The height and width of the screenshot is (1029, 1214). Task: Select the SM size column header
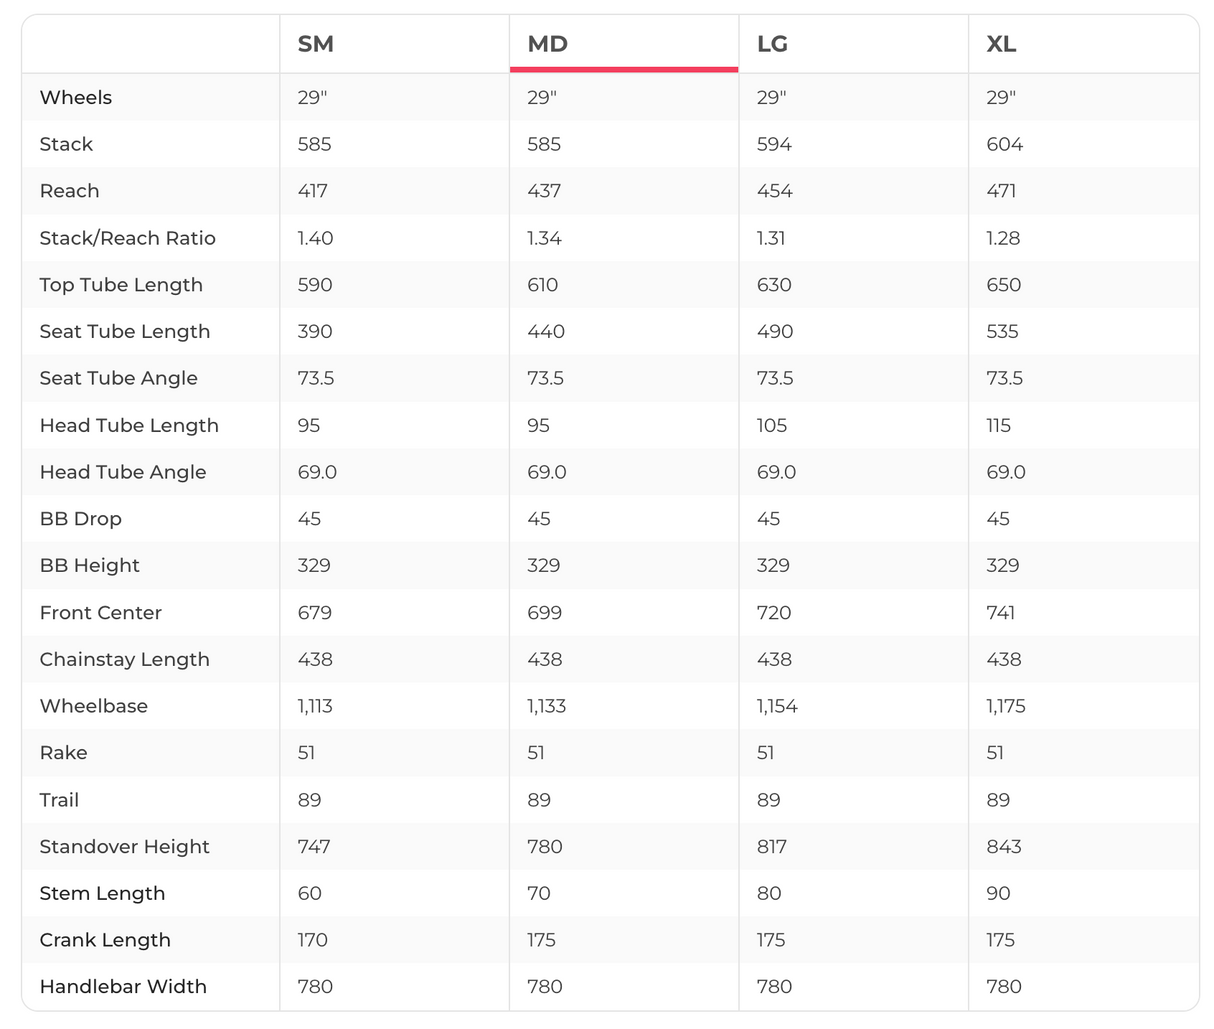pos(316,44)
